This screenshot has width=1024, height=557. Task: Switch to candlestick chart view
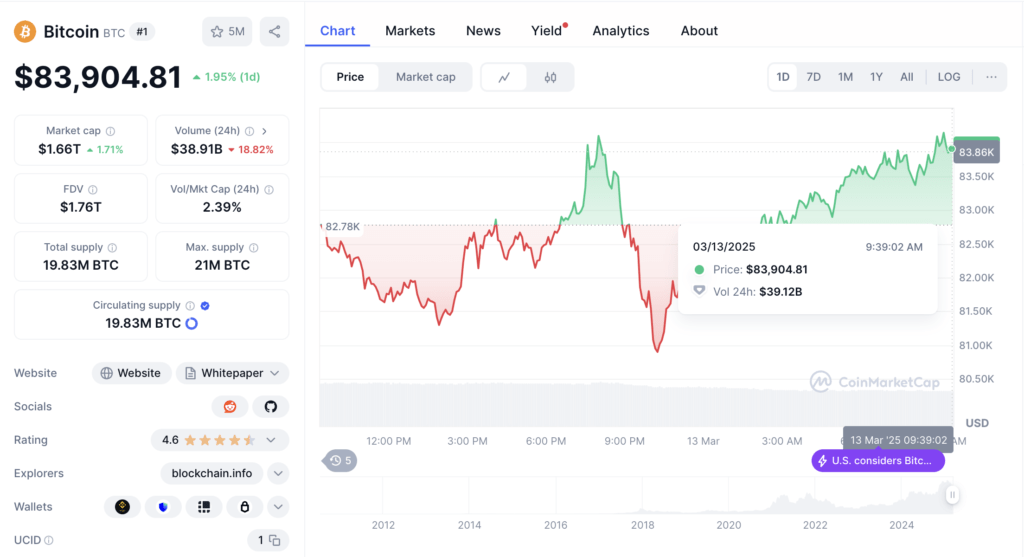(551, 77)
